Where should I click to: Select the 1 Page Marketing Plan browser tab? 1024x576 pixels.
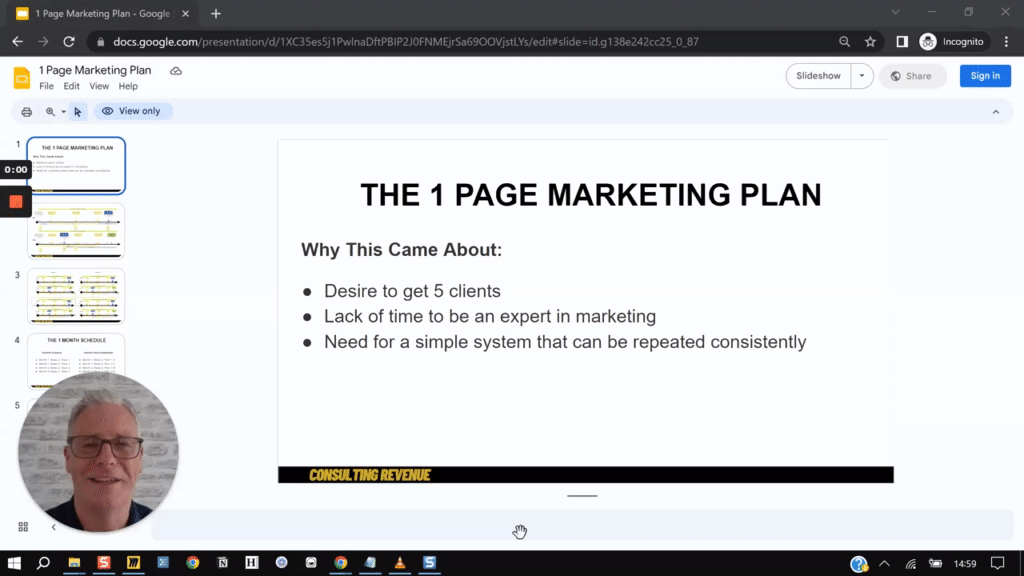100,13
